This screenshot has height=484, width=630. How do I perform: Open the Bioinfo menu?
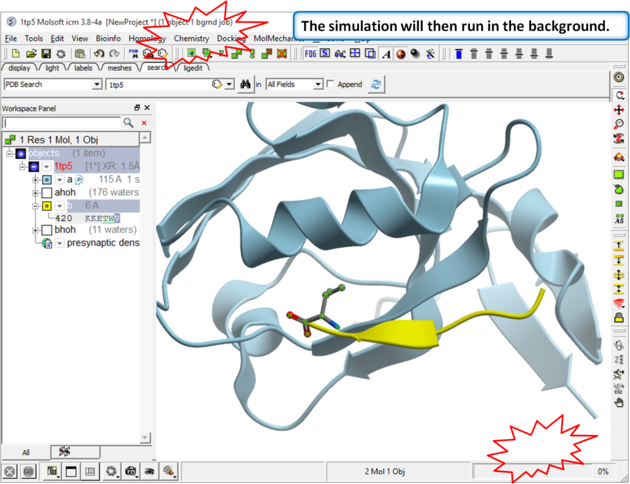107,38
